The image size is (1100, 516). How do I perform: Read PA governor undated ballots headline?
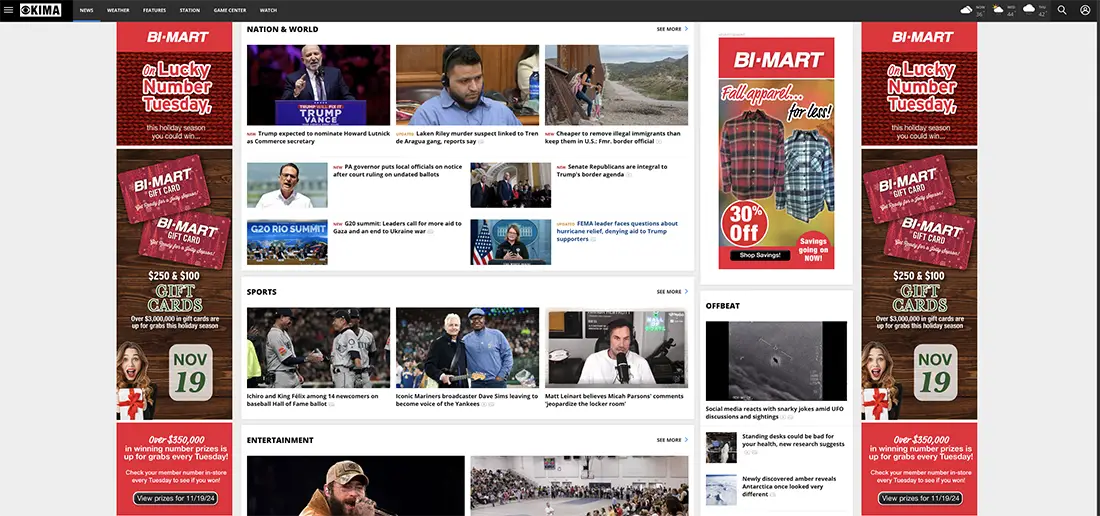(398, 170)
